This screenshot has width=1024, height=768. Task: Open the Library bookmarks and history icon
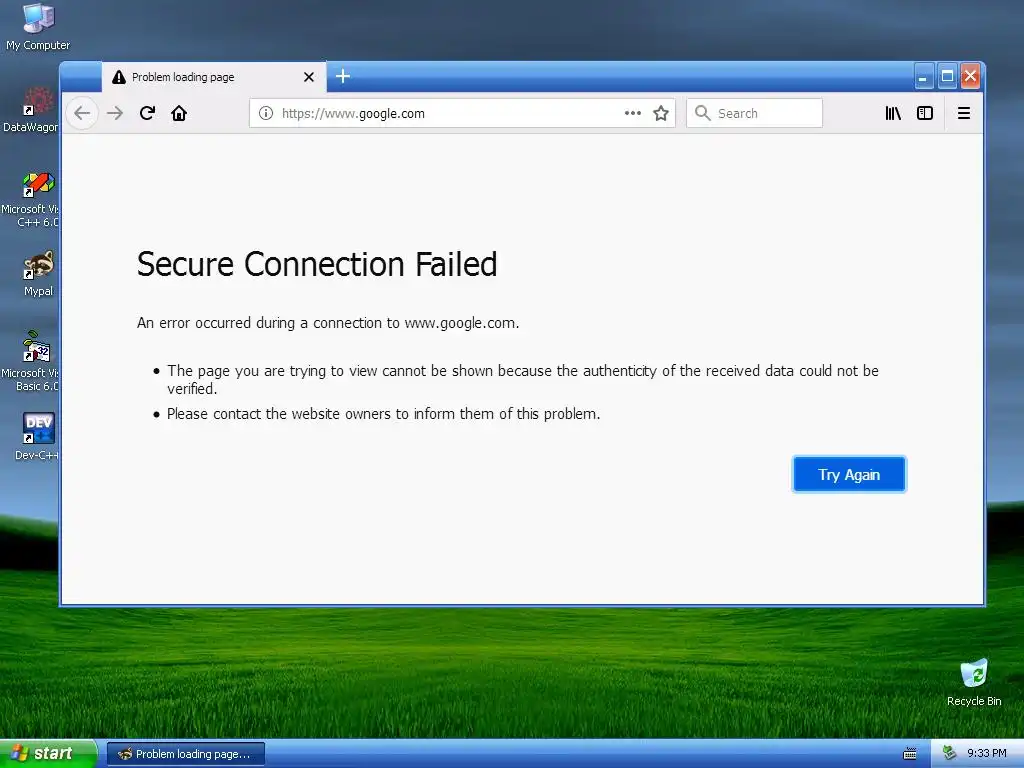click(x=893, y=113)
